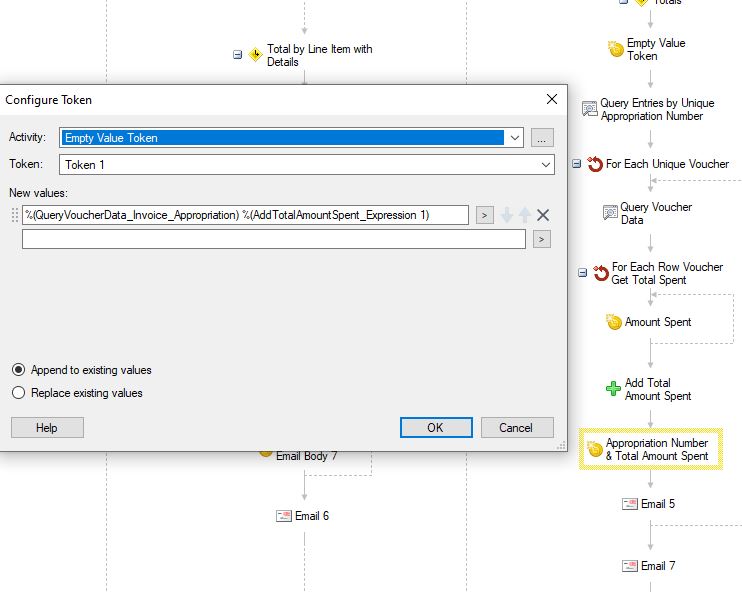Click the For Each Row Voucher loop icon
The image size is (742, 592).
pyautogui.click(x=601, y=273)
